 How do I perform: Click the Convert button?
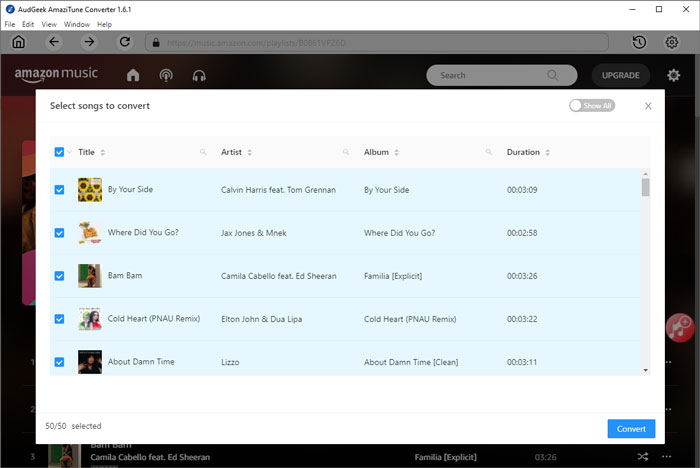pos(631,429)
